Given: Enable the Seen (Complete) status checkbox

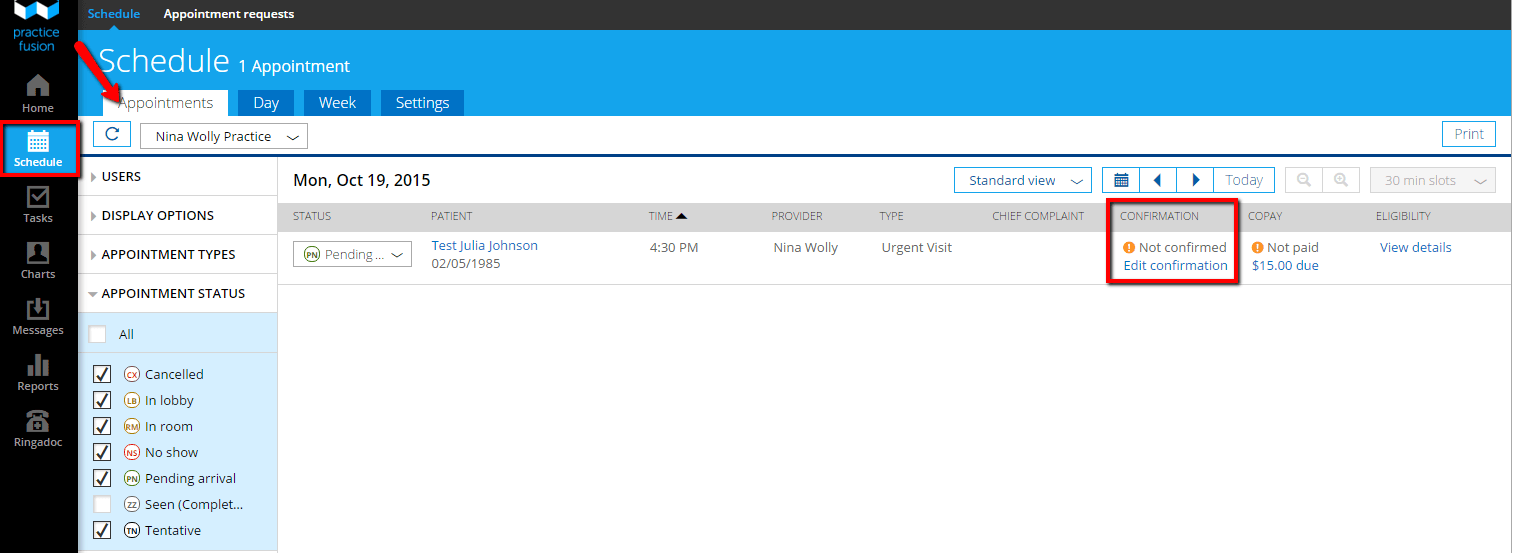Looking at the screenshot, I should [101, 504].
